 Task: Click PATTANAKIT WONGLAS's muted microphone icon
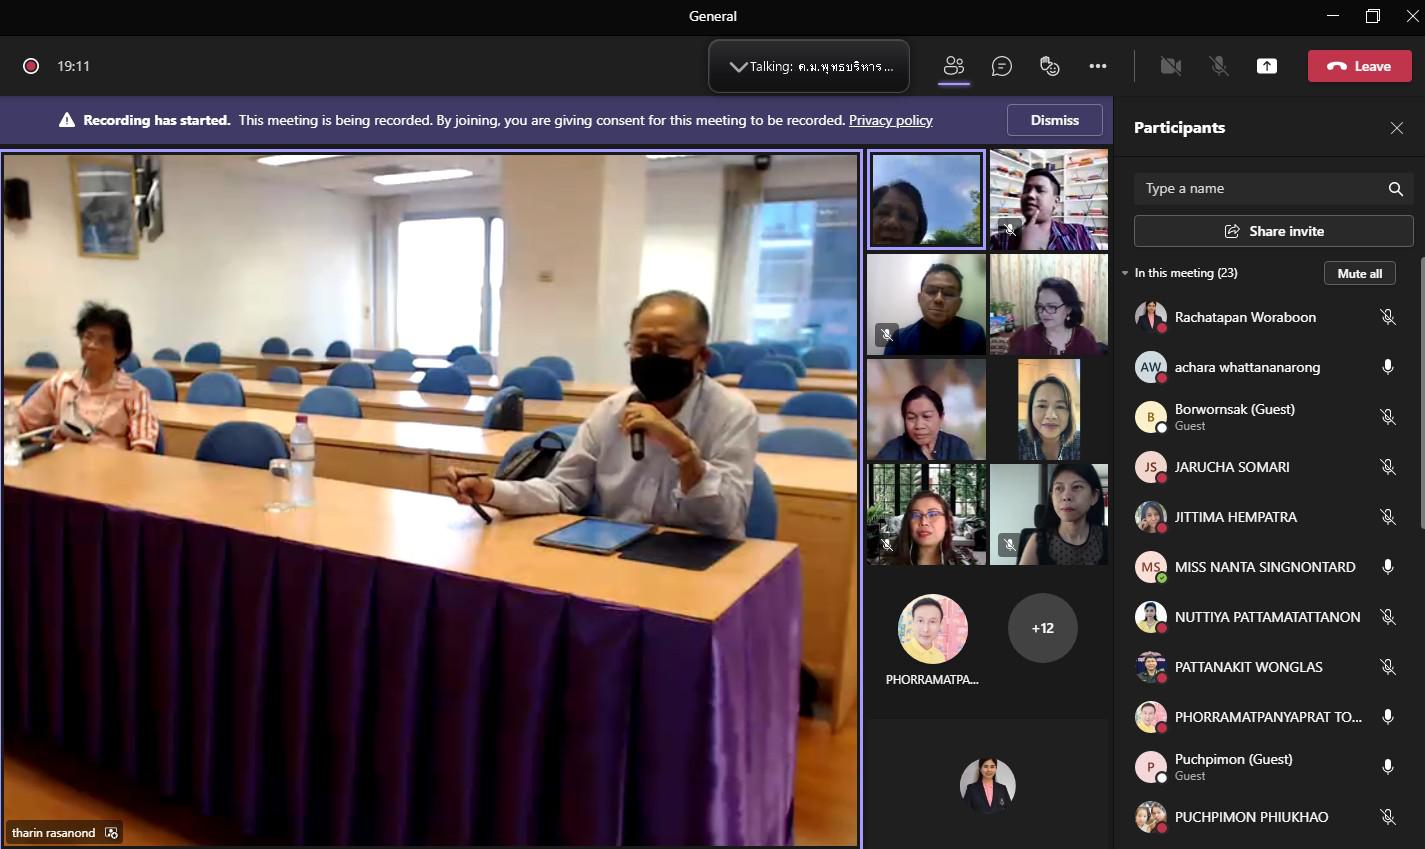click(x=1388, y=667)
